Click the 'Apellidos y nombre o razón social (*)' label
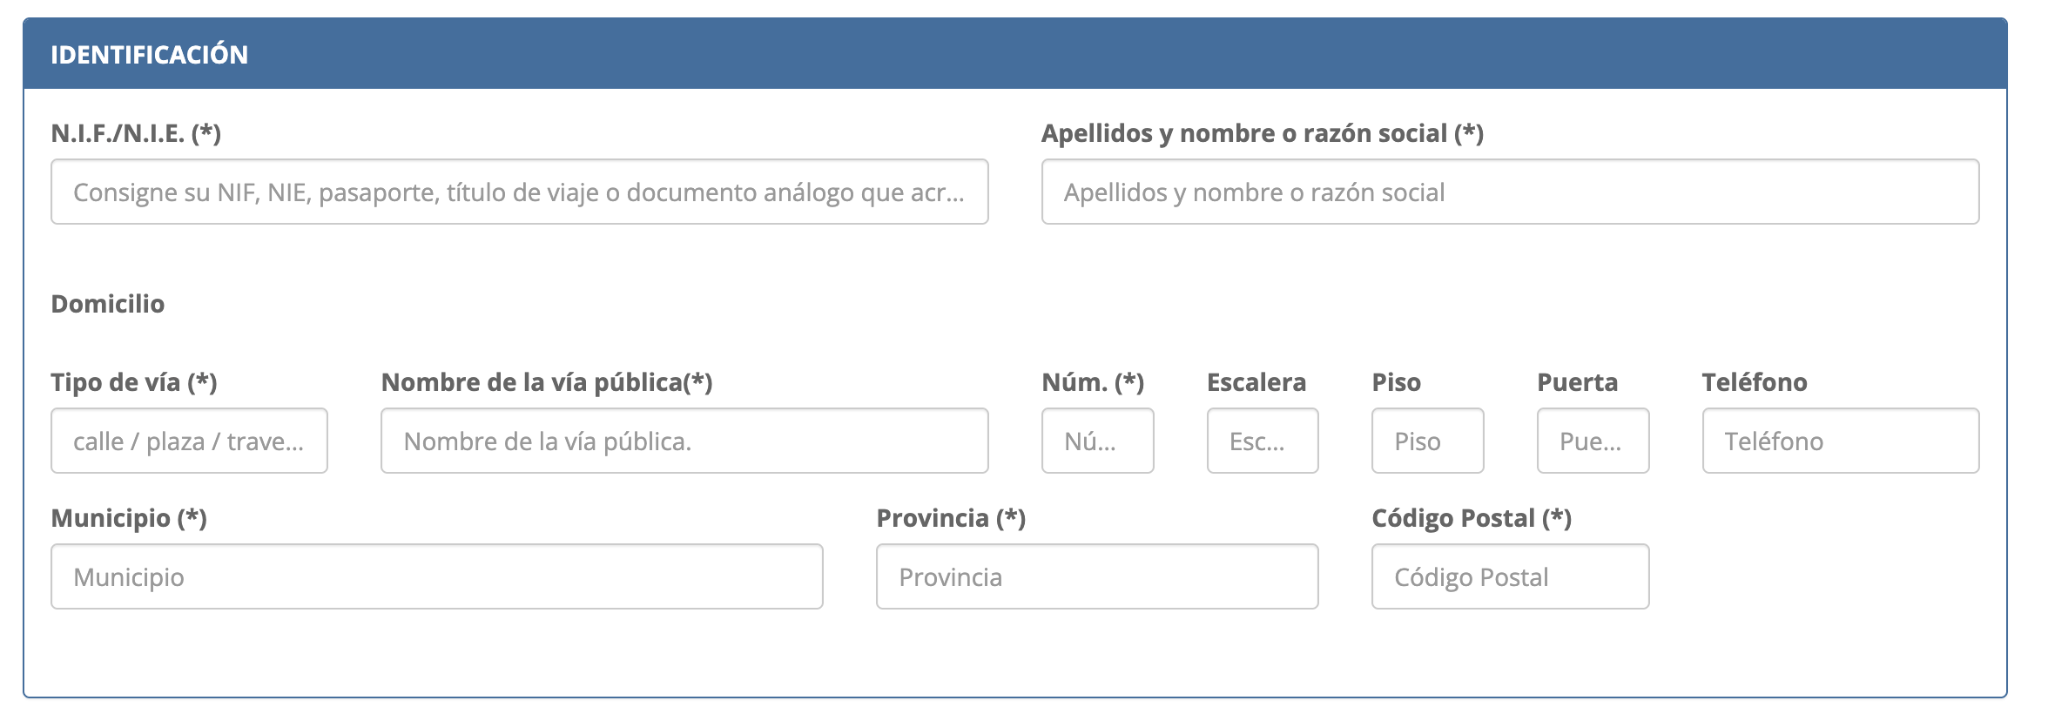The image size is (2048, 719). tap(1262, 134)
